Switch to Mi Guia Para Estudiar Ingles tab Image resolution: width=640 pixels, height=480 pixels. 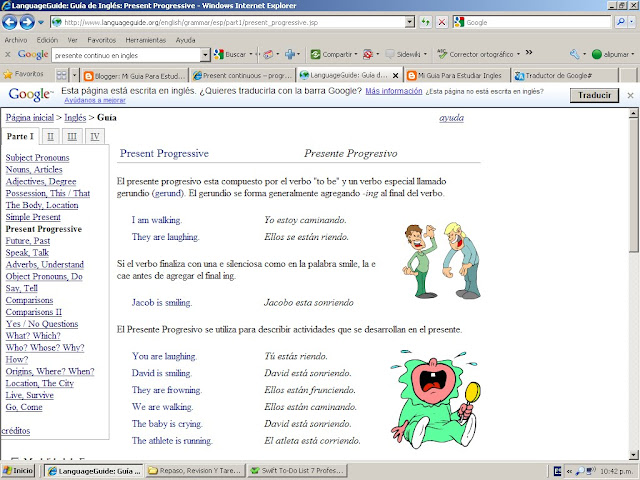[457, 76]
